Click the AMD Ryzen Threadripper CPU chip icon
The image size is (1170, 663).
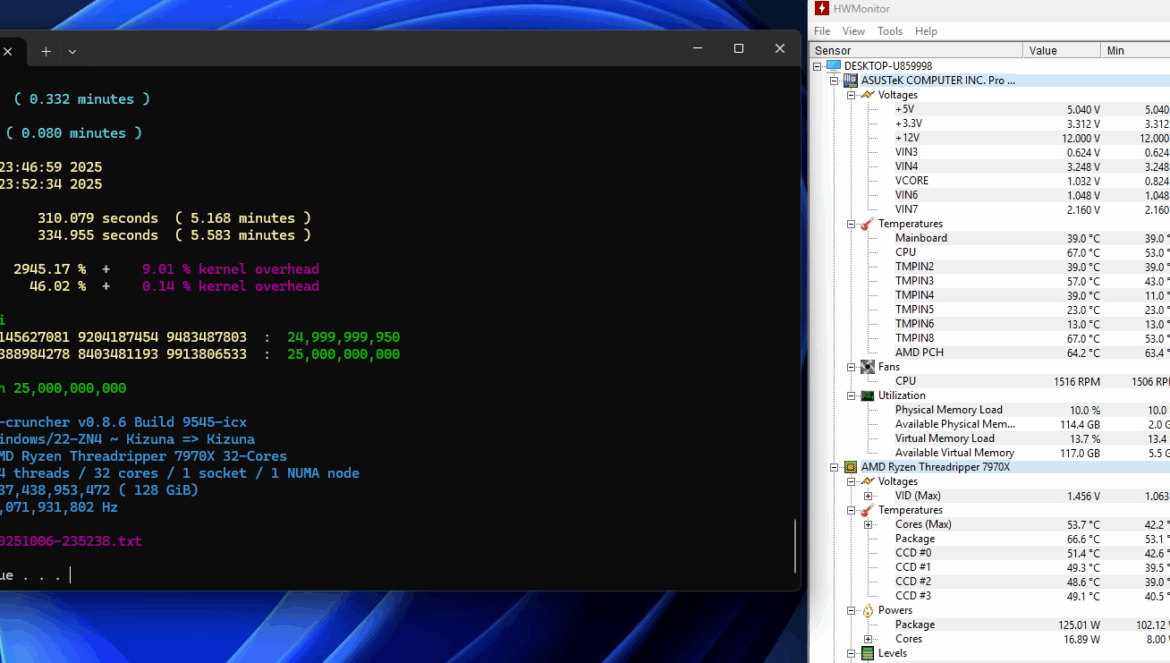[851, 467]
